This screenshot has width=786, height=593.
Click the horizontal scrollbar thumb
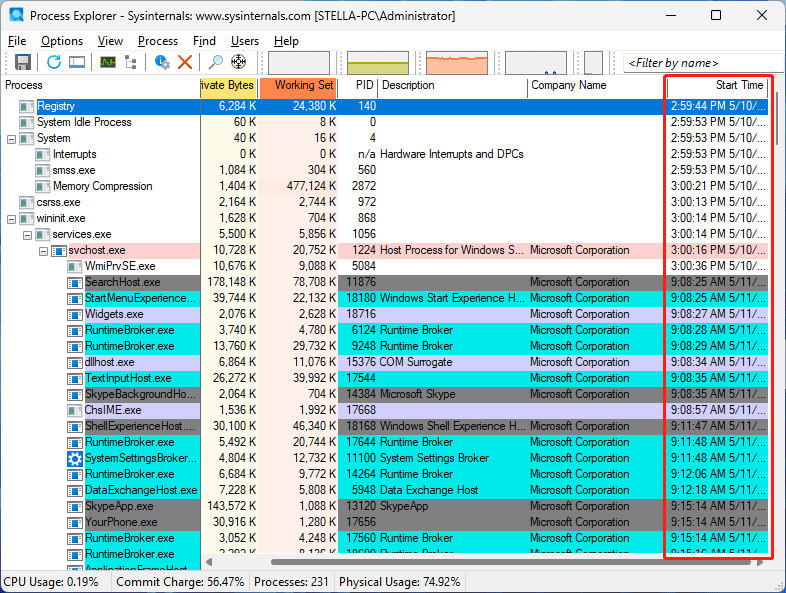(510, 562)
